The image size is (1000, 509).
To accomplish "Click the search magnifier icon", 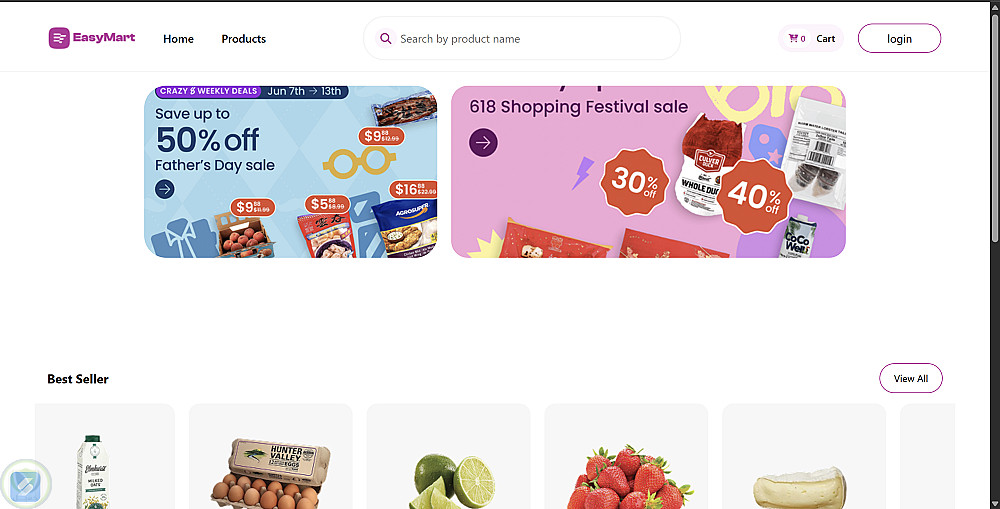I will [x=385, y=39].
